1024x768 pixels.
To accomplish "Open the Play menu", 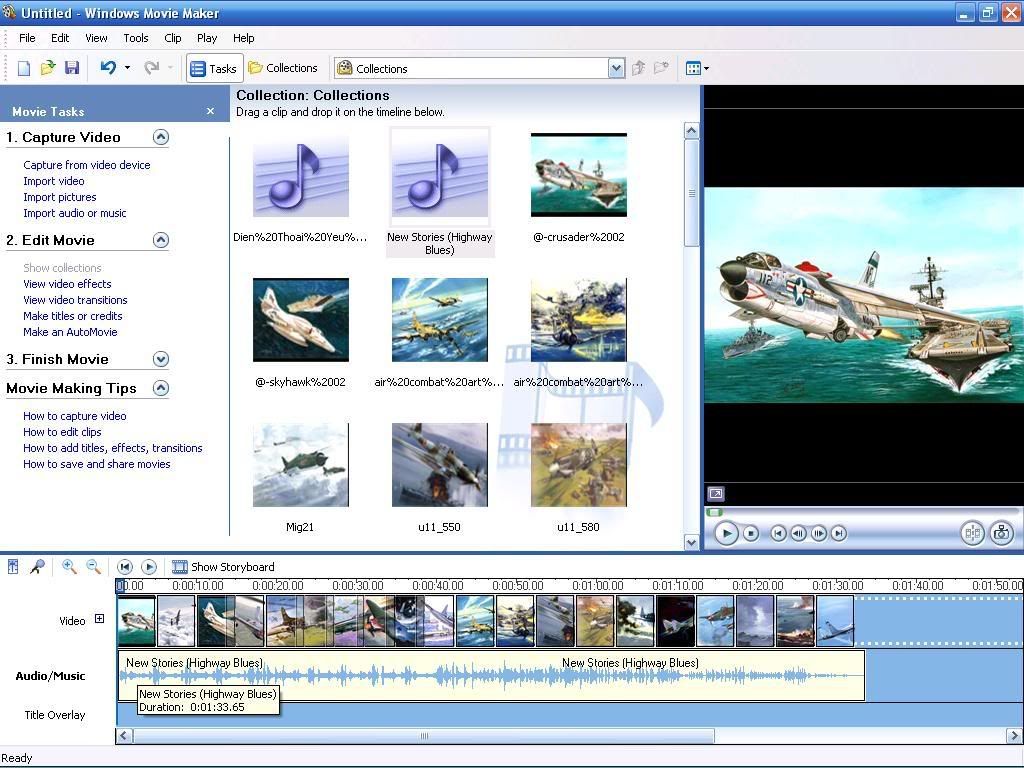I will (207, 38).
